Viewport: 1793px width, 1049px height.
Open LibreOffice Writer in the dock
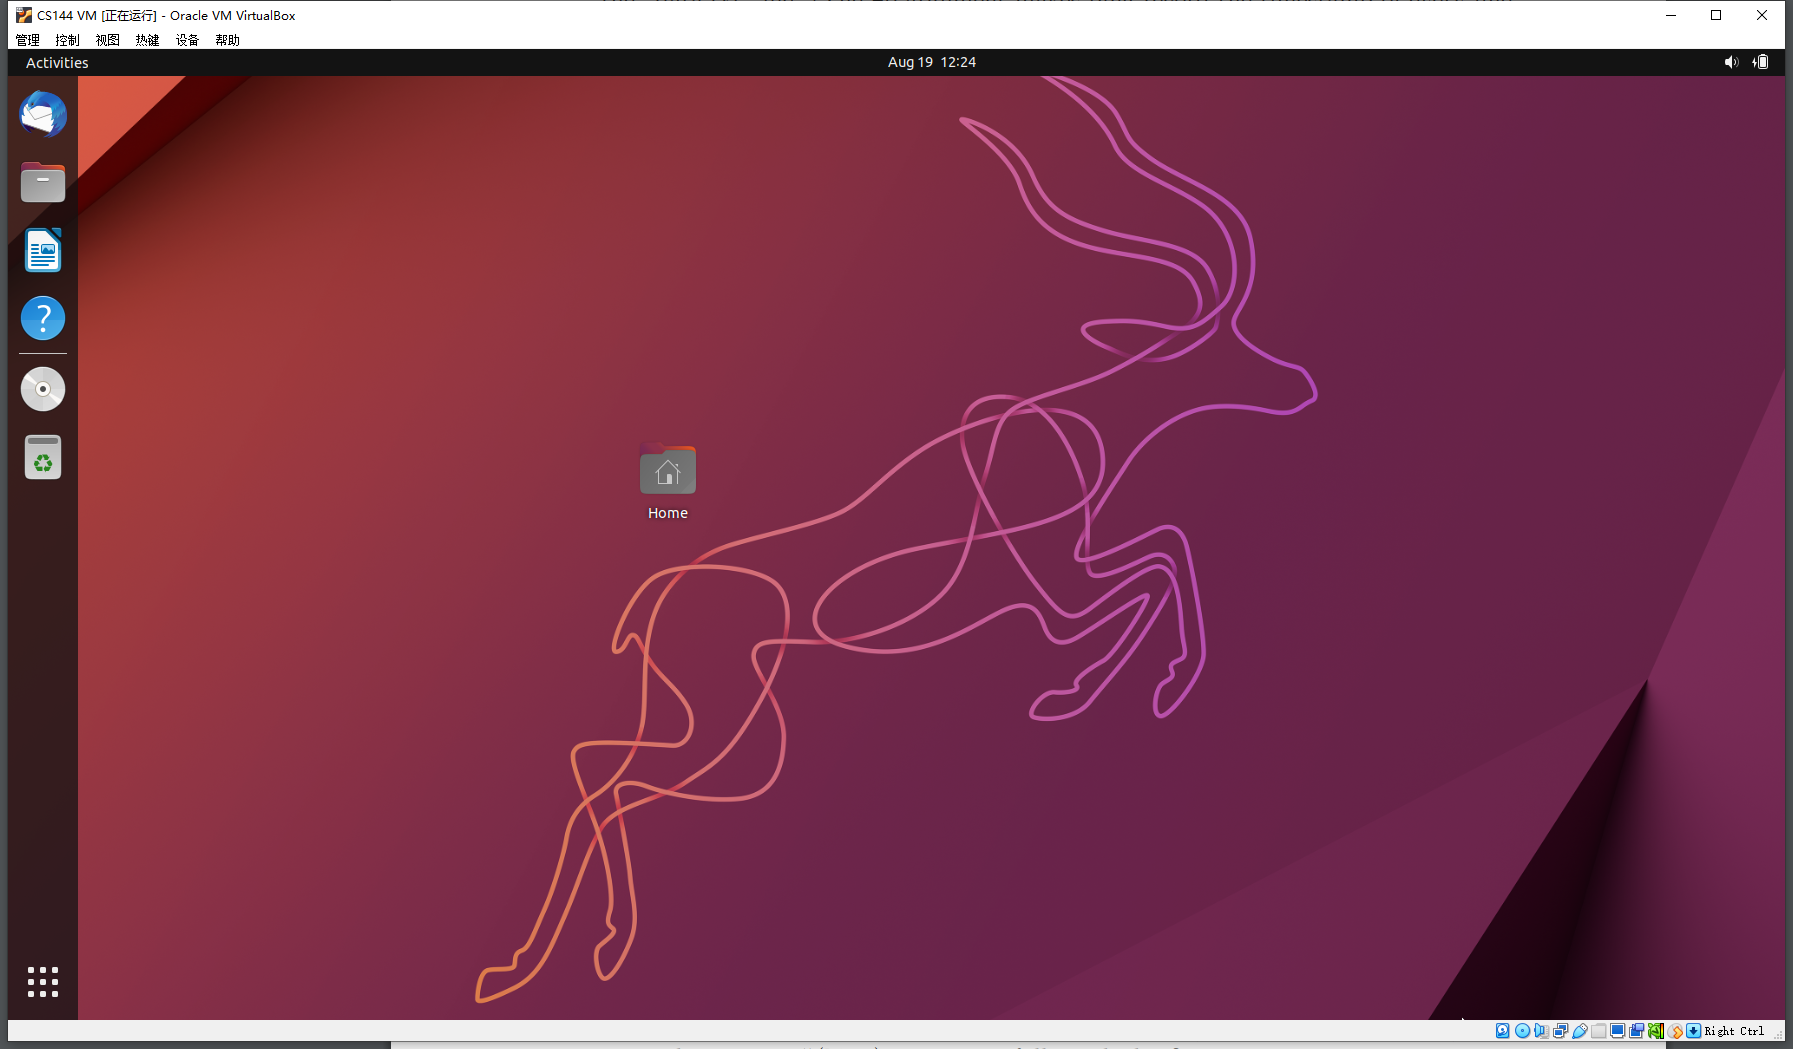43,250
